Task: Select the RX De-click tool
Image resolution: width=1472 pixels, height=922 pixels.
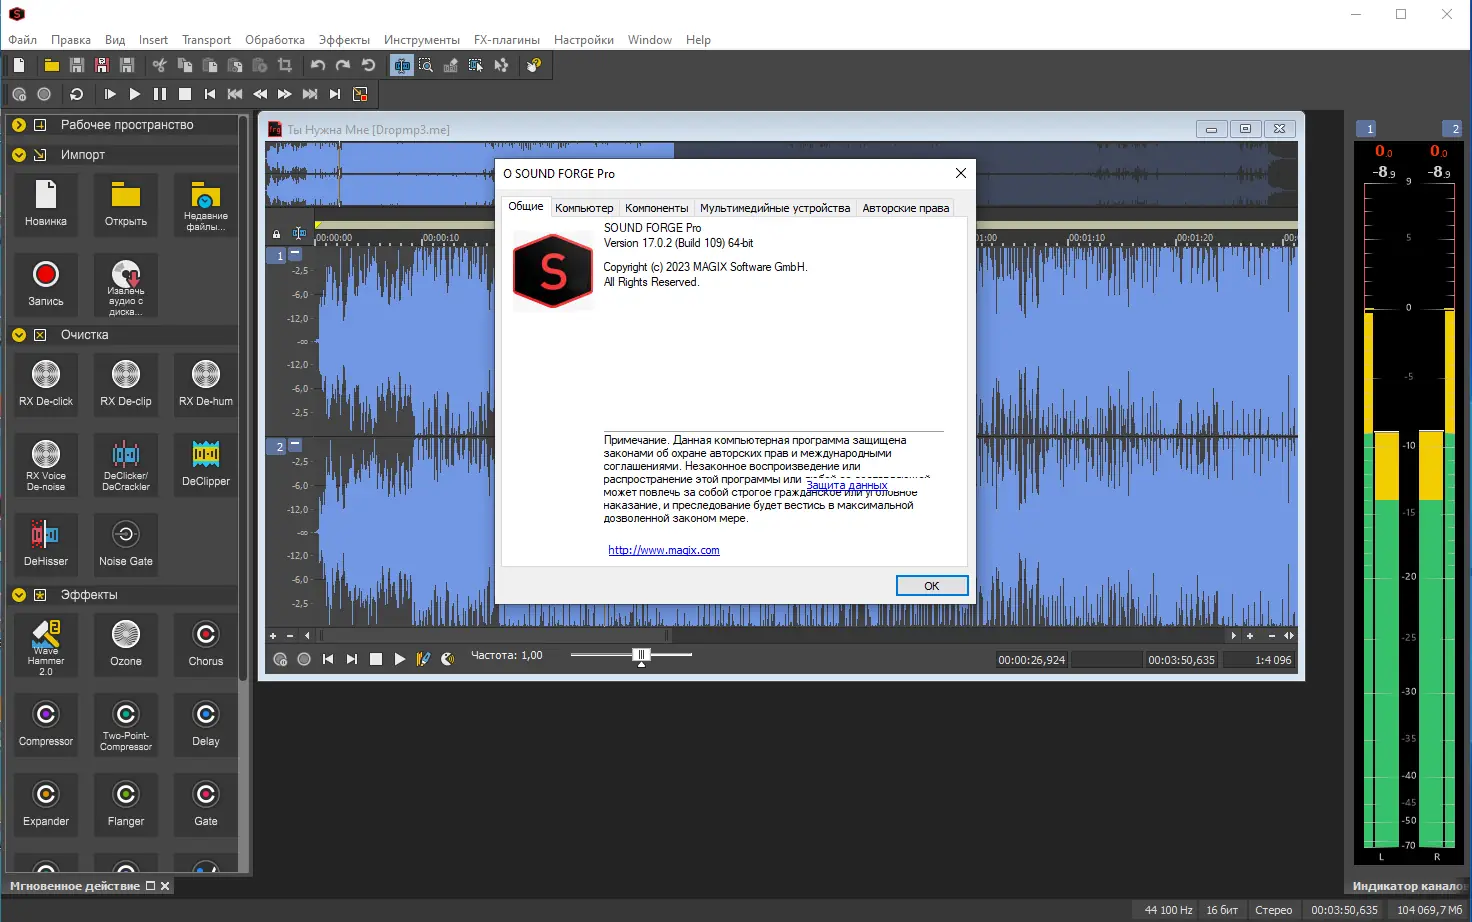Action: click(x=45, y=384)
